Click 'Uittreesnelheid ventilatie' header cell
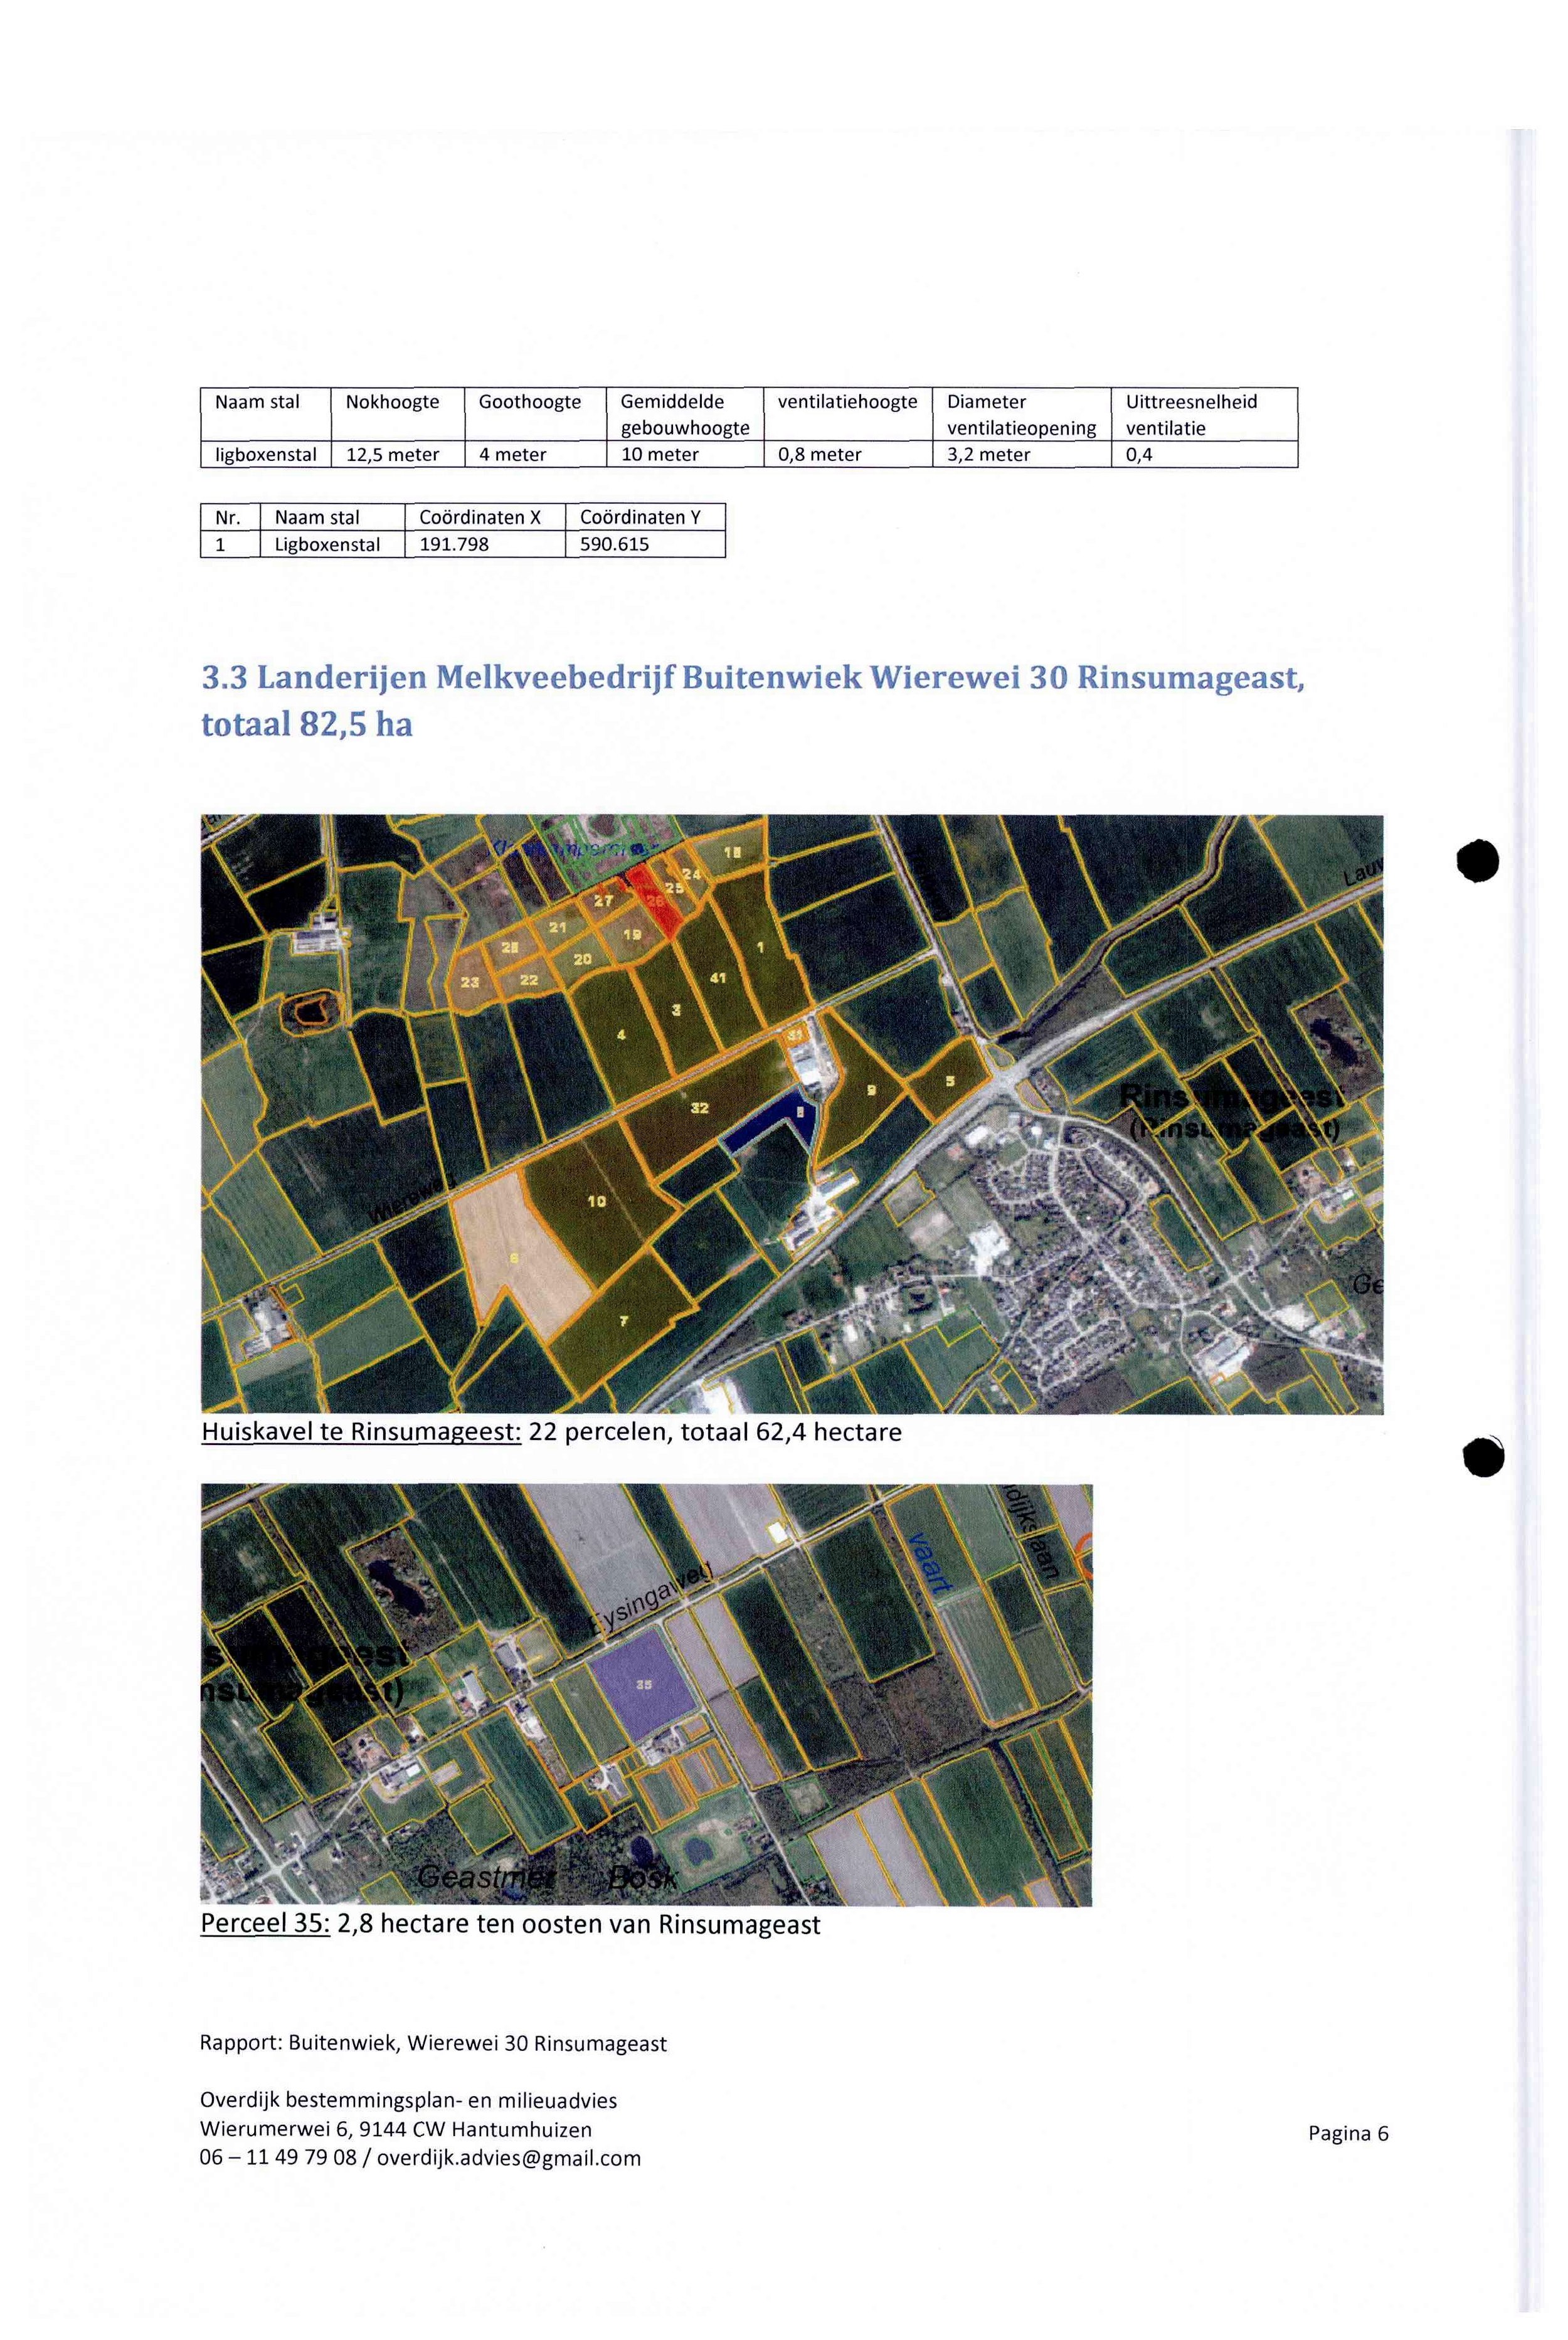The image size is (1568, 2340). [1204, 413]
